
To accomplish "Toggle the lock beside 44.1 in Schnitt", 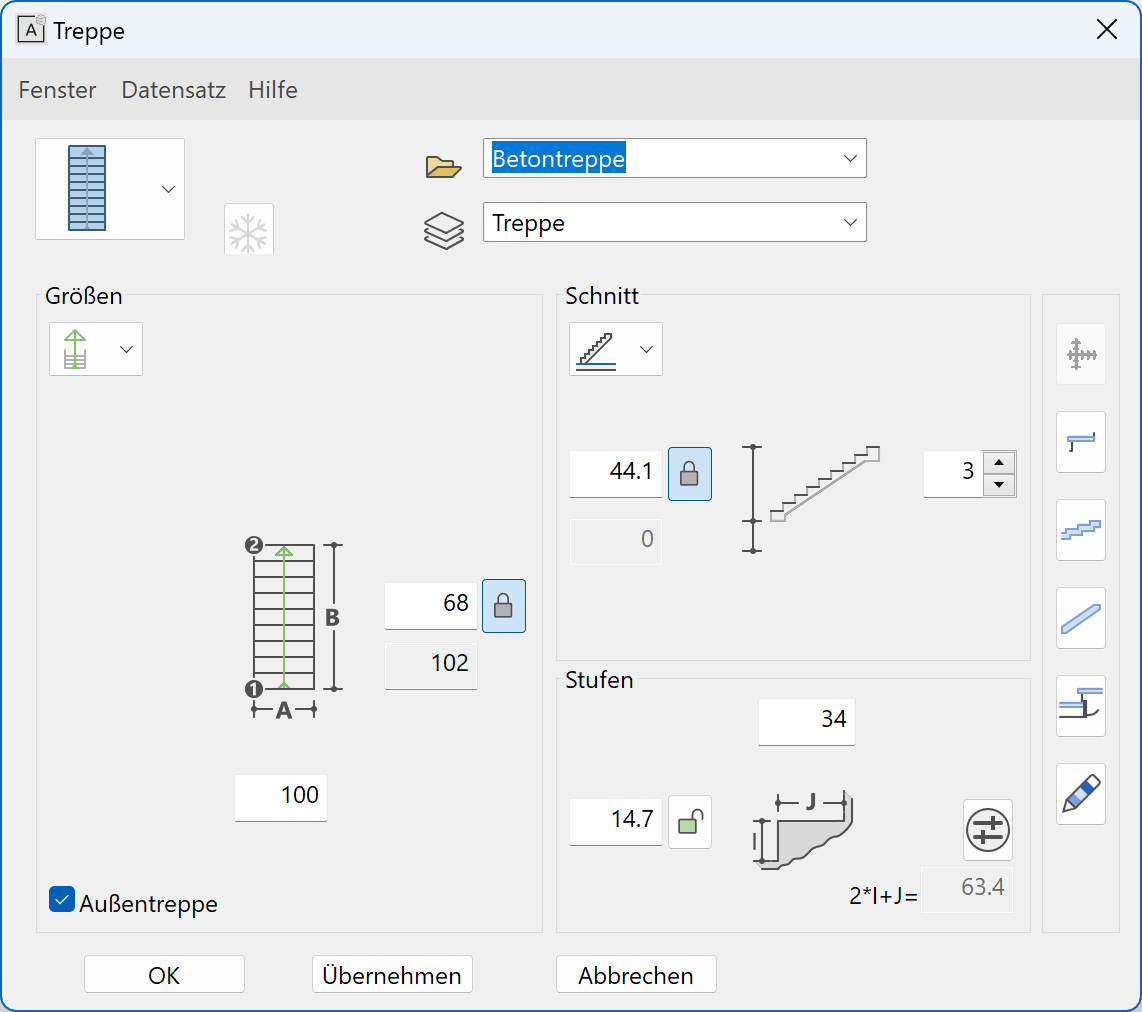I will coord(689,473).
